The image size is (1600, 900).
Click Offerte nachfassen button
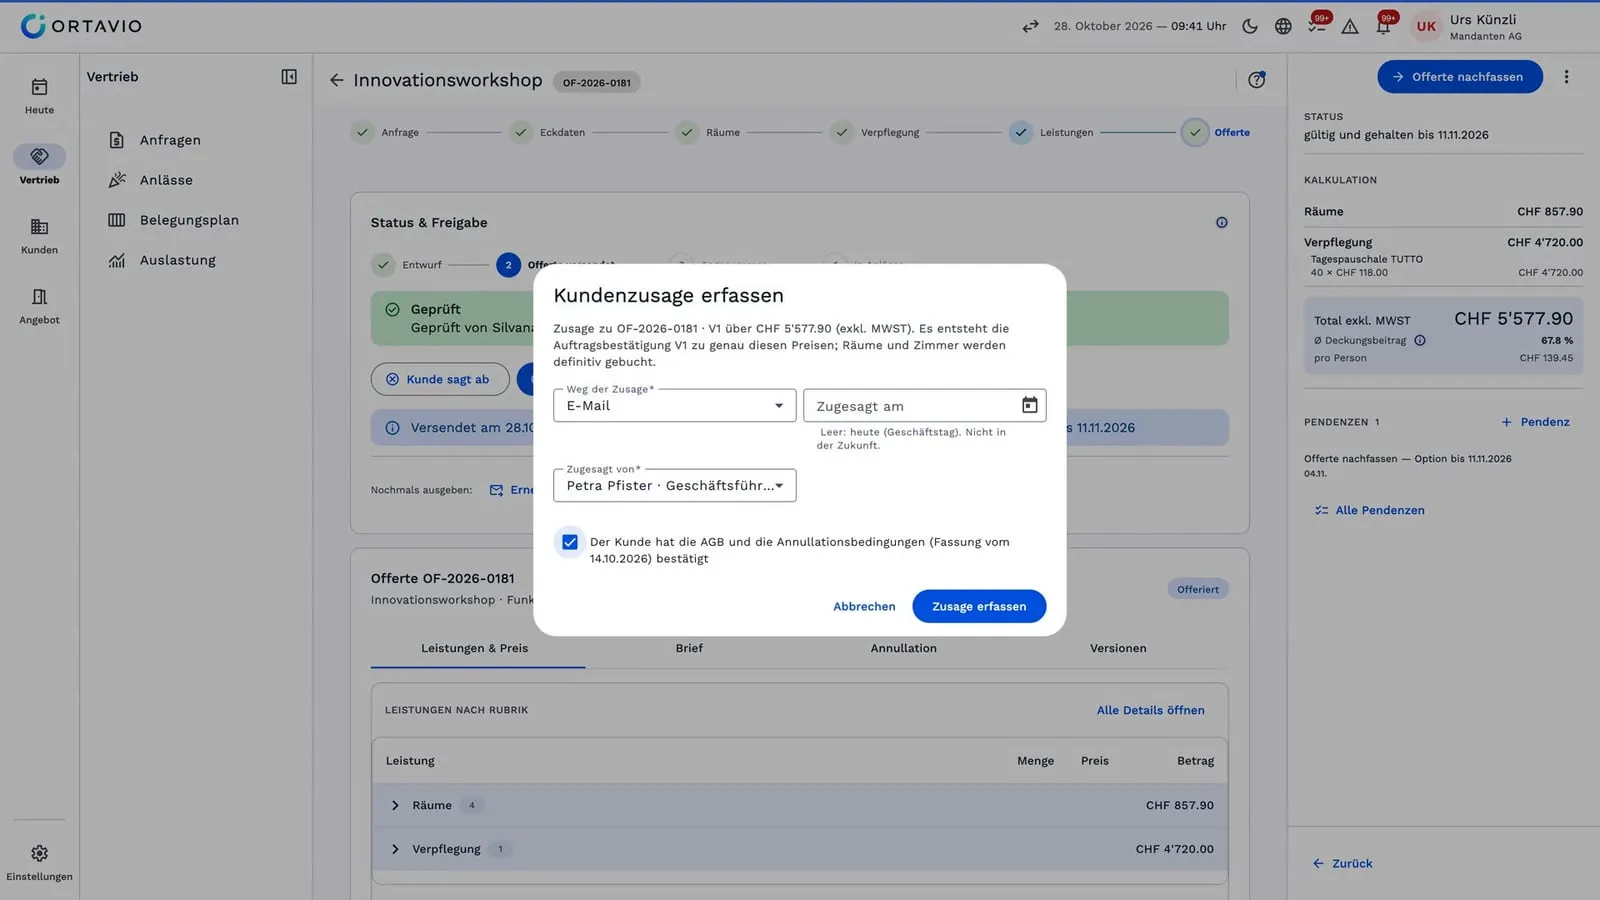tap(1459, 77)
